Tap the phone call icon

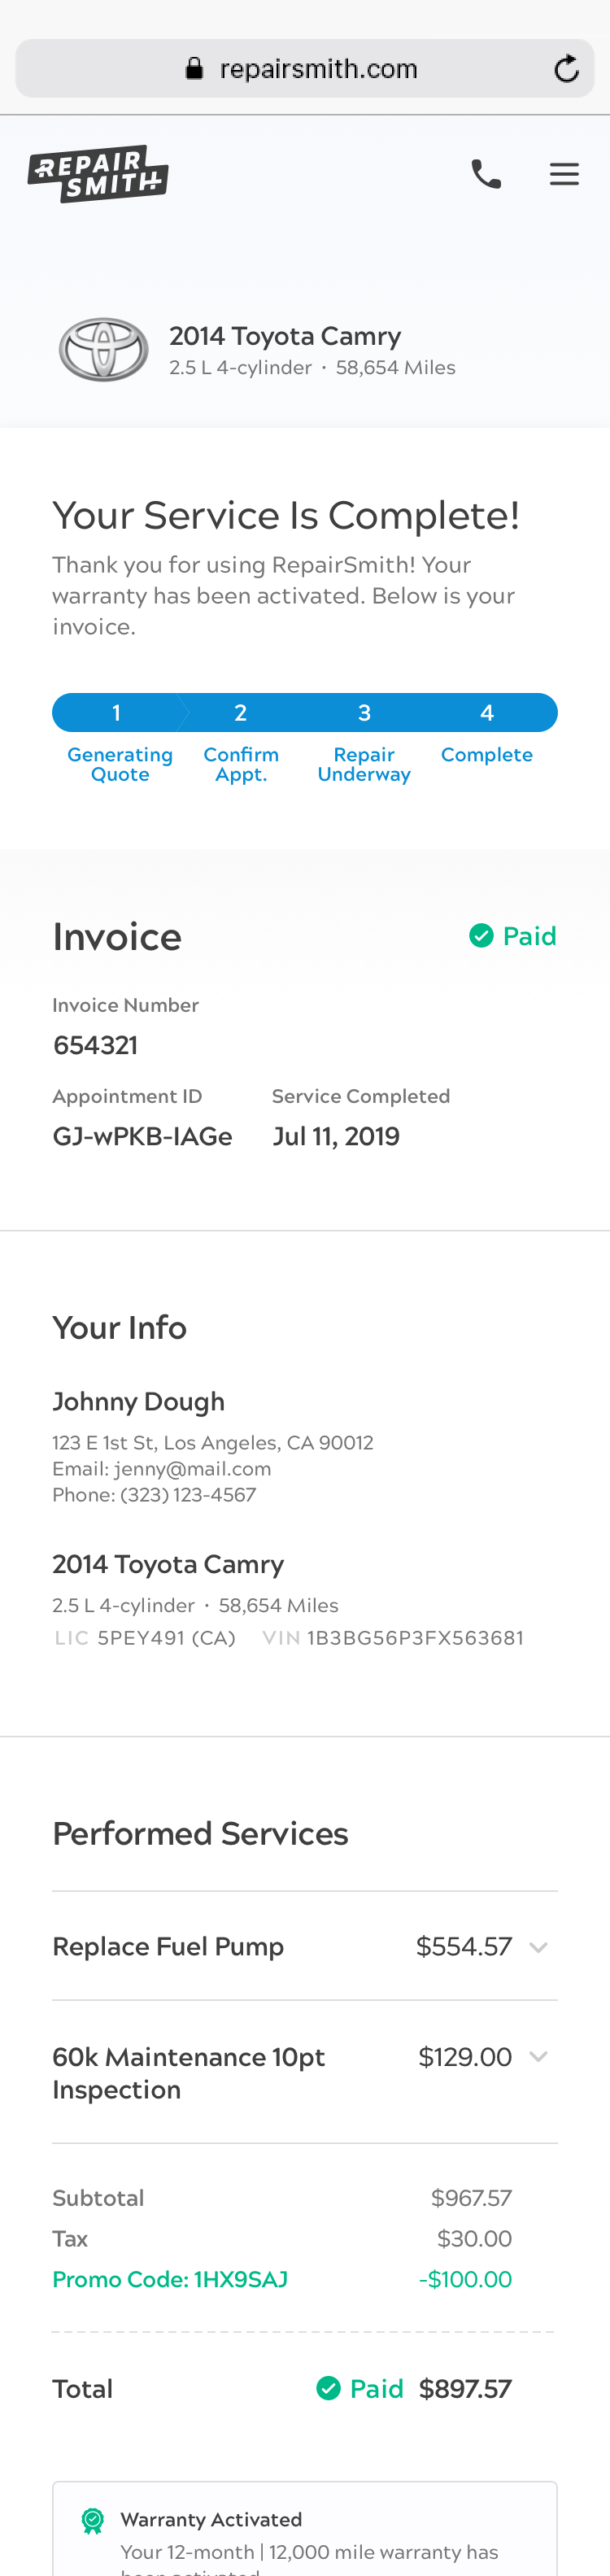(486, 174)
